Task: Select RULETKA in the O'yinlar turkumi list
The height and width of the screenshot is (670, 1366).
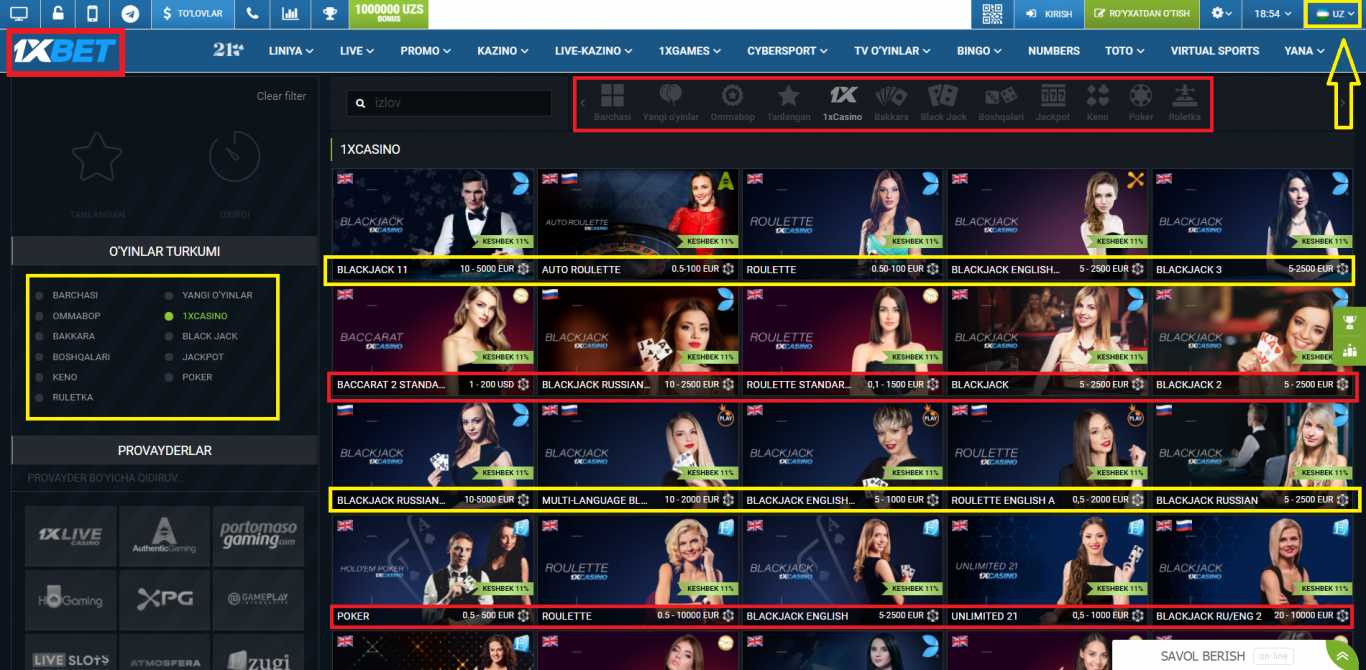Action: [72, 398]
